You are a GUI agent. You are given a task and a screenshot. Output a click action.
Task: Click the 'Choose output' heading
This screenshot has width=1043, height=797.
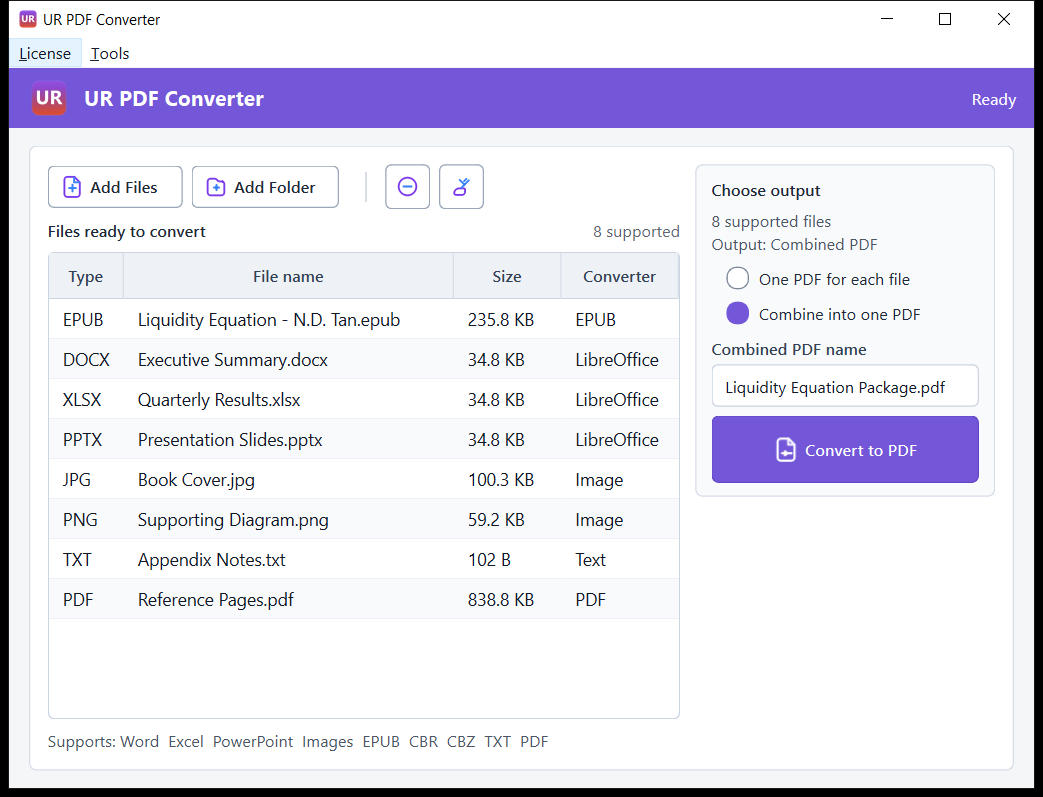click(766, 191)
